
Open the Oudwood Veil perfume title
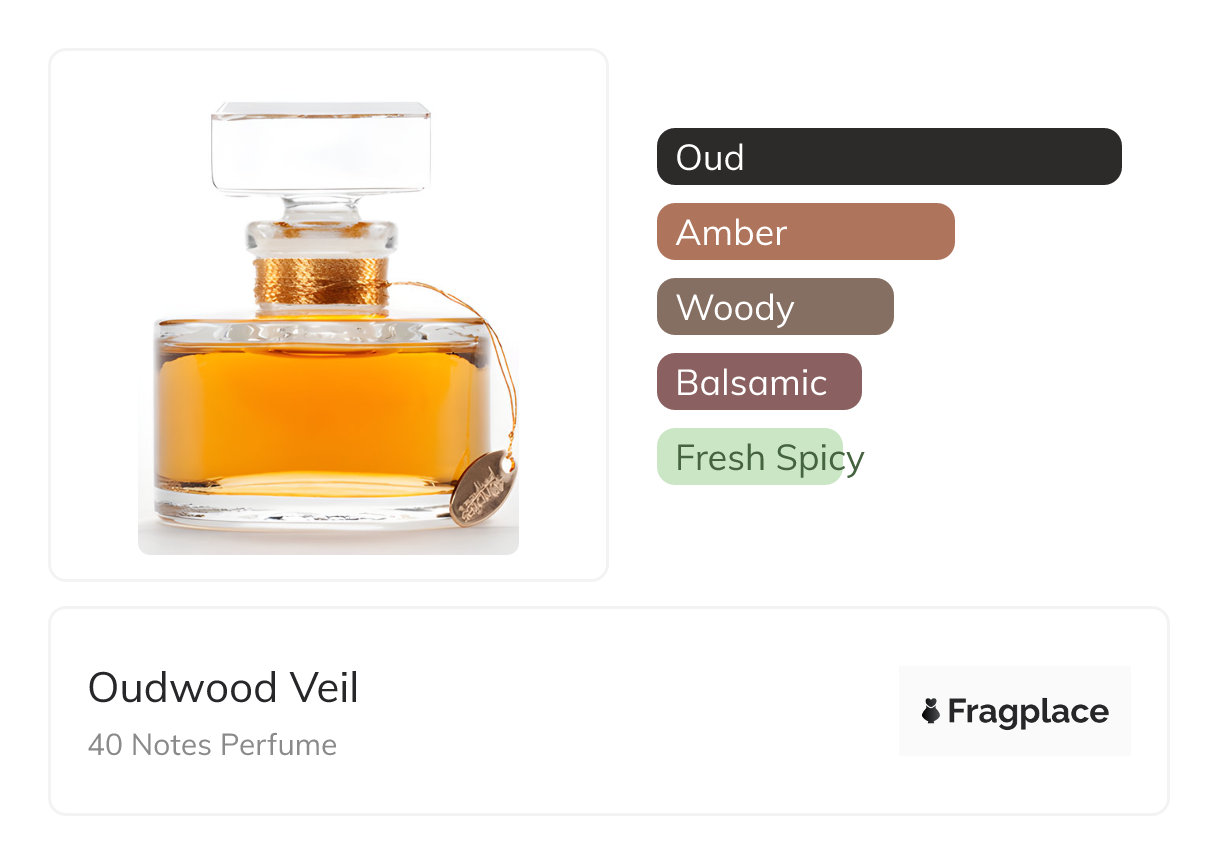pos(223,688)
